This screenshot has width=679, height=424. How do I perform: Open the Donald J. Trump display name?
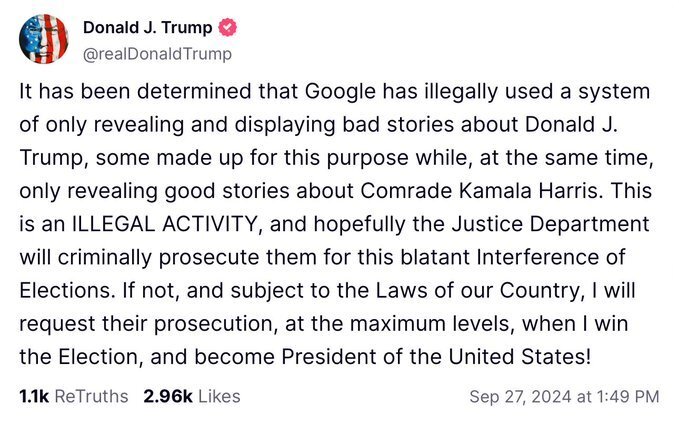pos(147,28)
